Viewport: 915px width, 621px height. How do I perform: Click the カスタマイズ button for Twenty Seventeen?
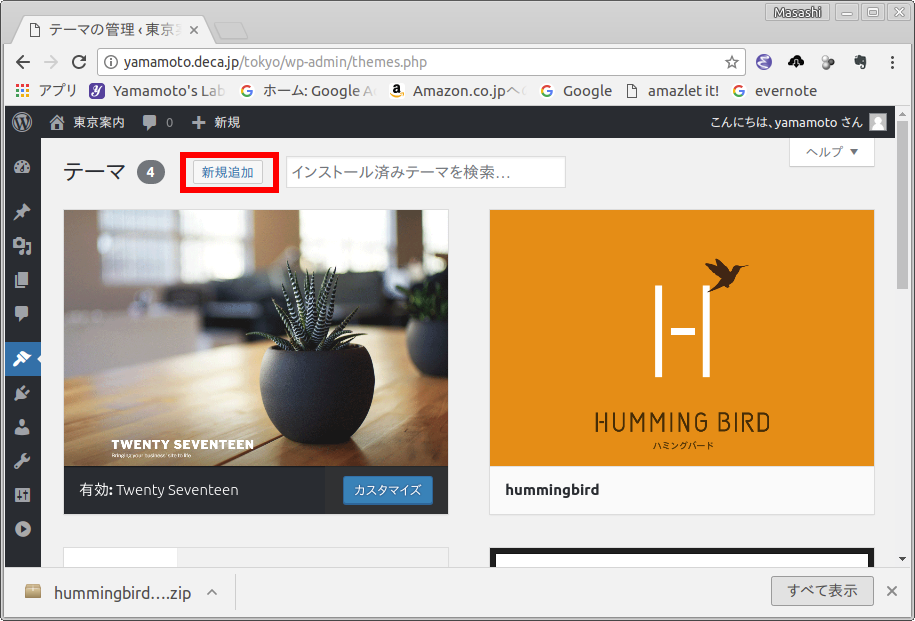click(388, 490)
